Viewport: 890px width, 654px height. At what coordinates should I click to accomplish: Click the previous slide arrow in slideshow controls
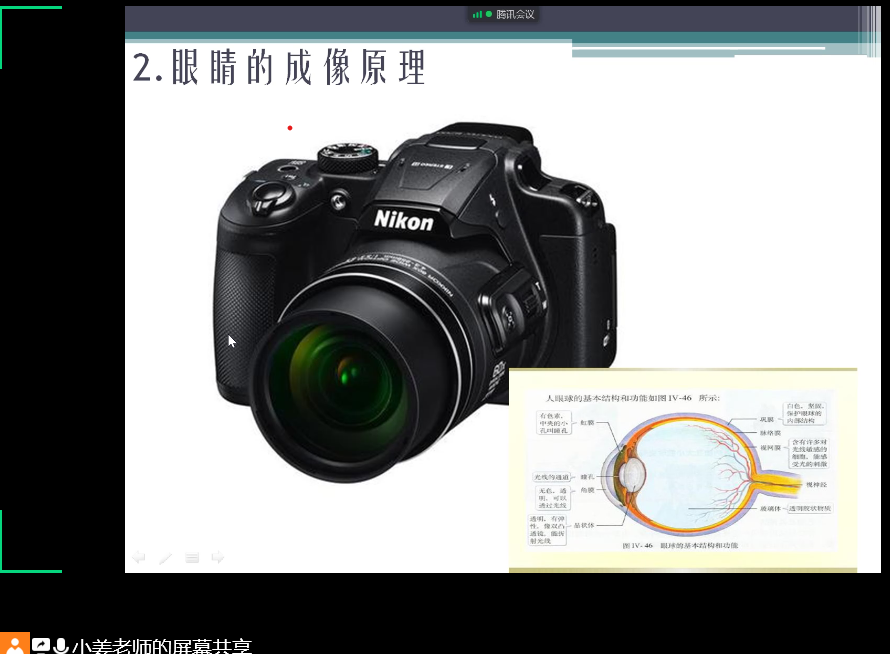pyautogui.click(x=138, y=557)
